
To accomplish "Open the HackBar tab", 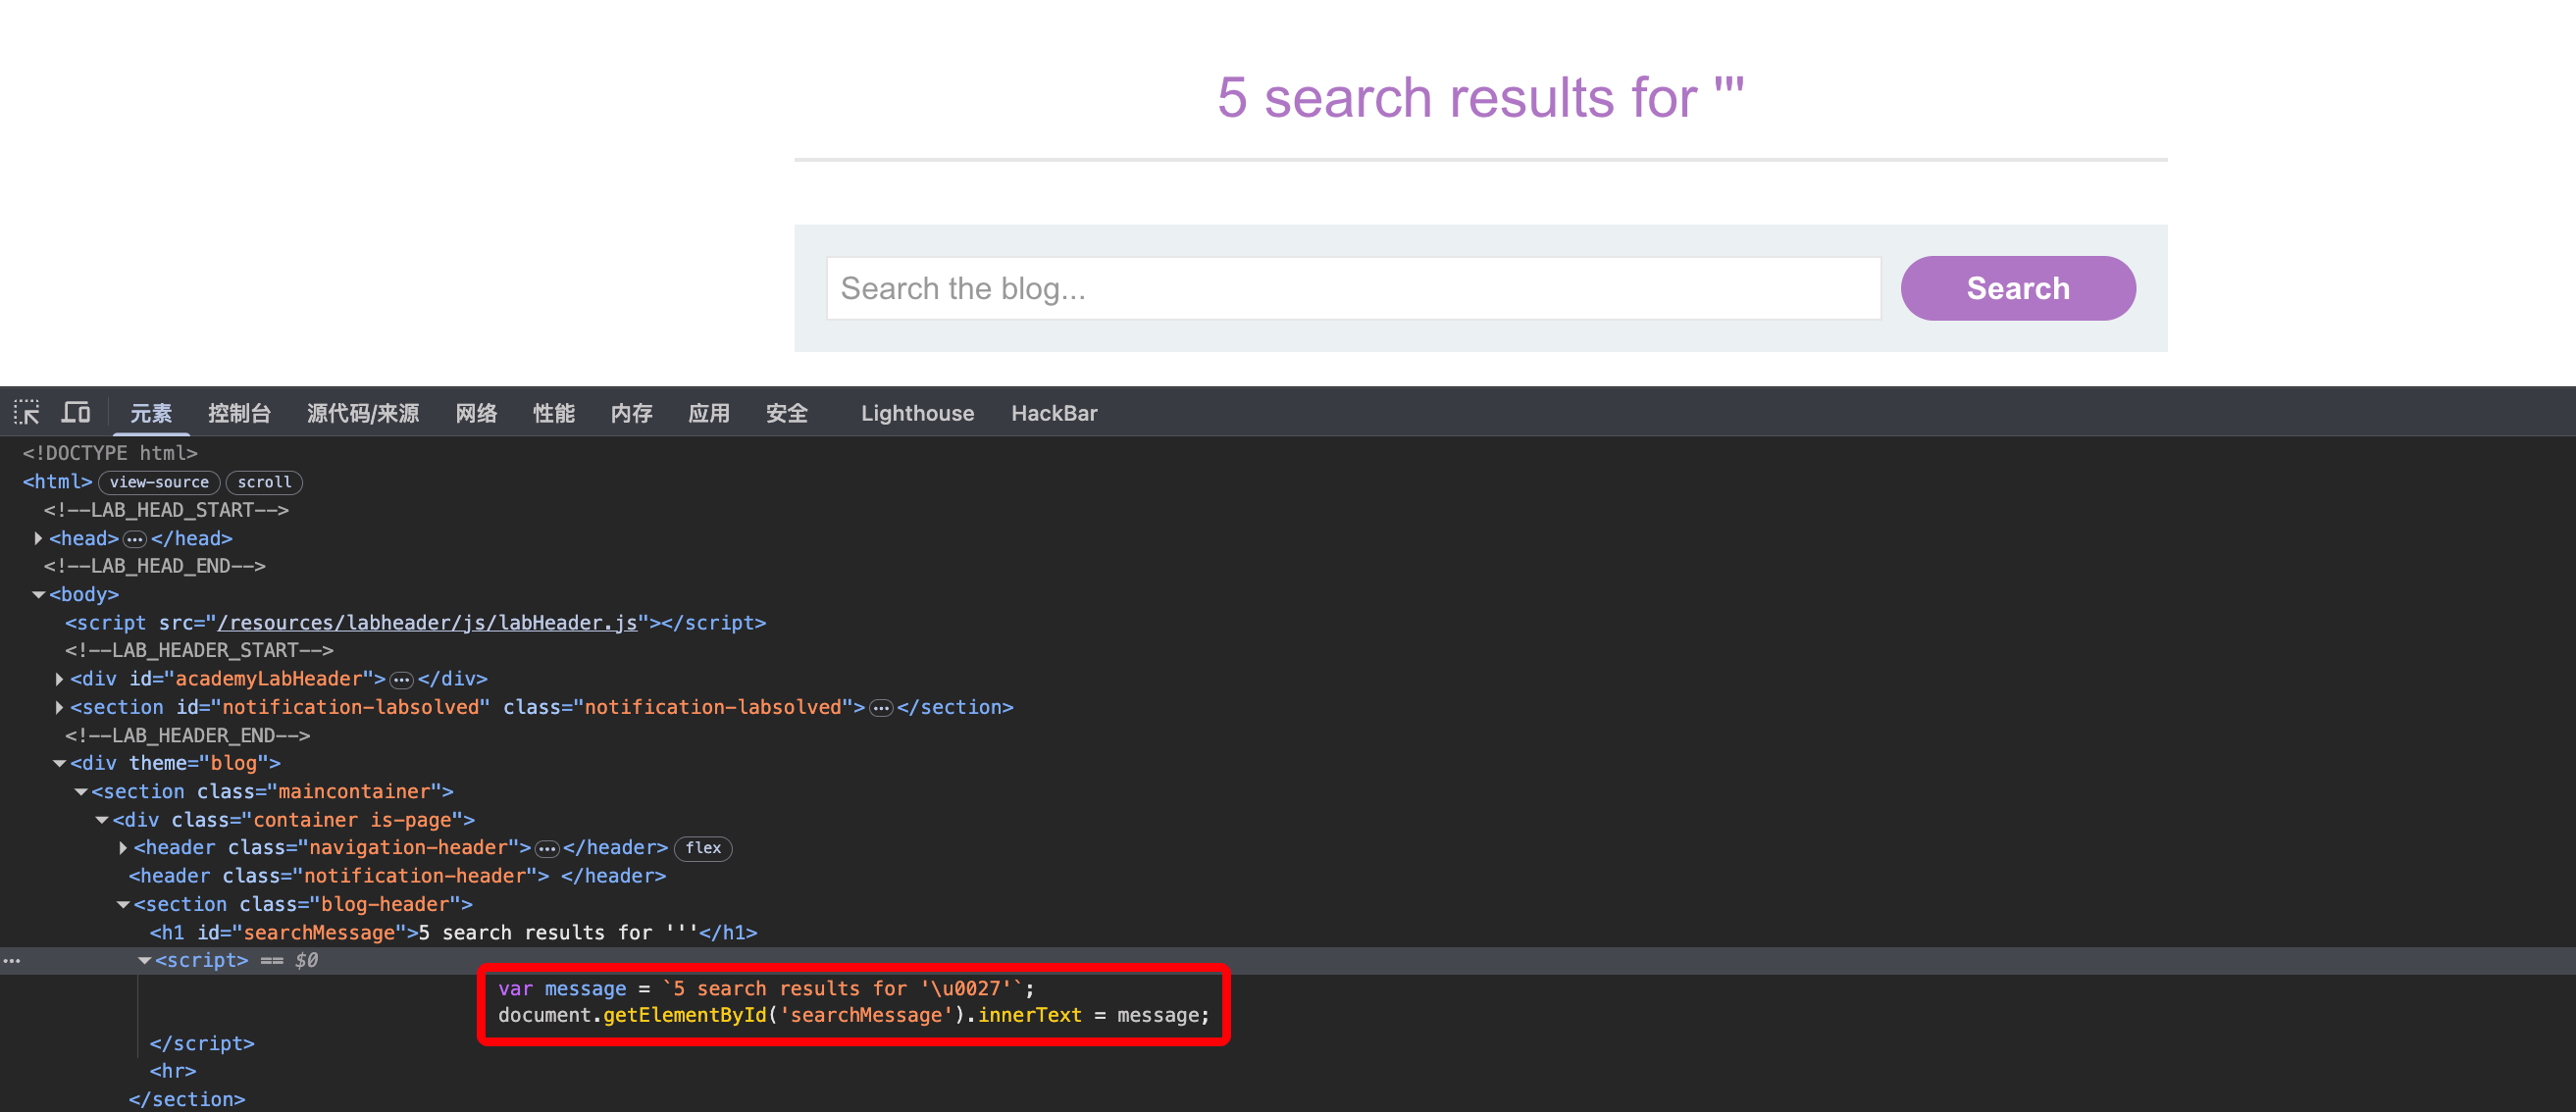I will [1053, 413].
